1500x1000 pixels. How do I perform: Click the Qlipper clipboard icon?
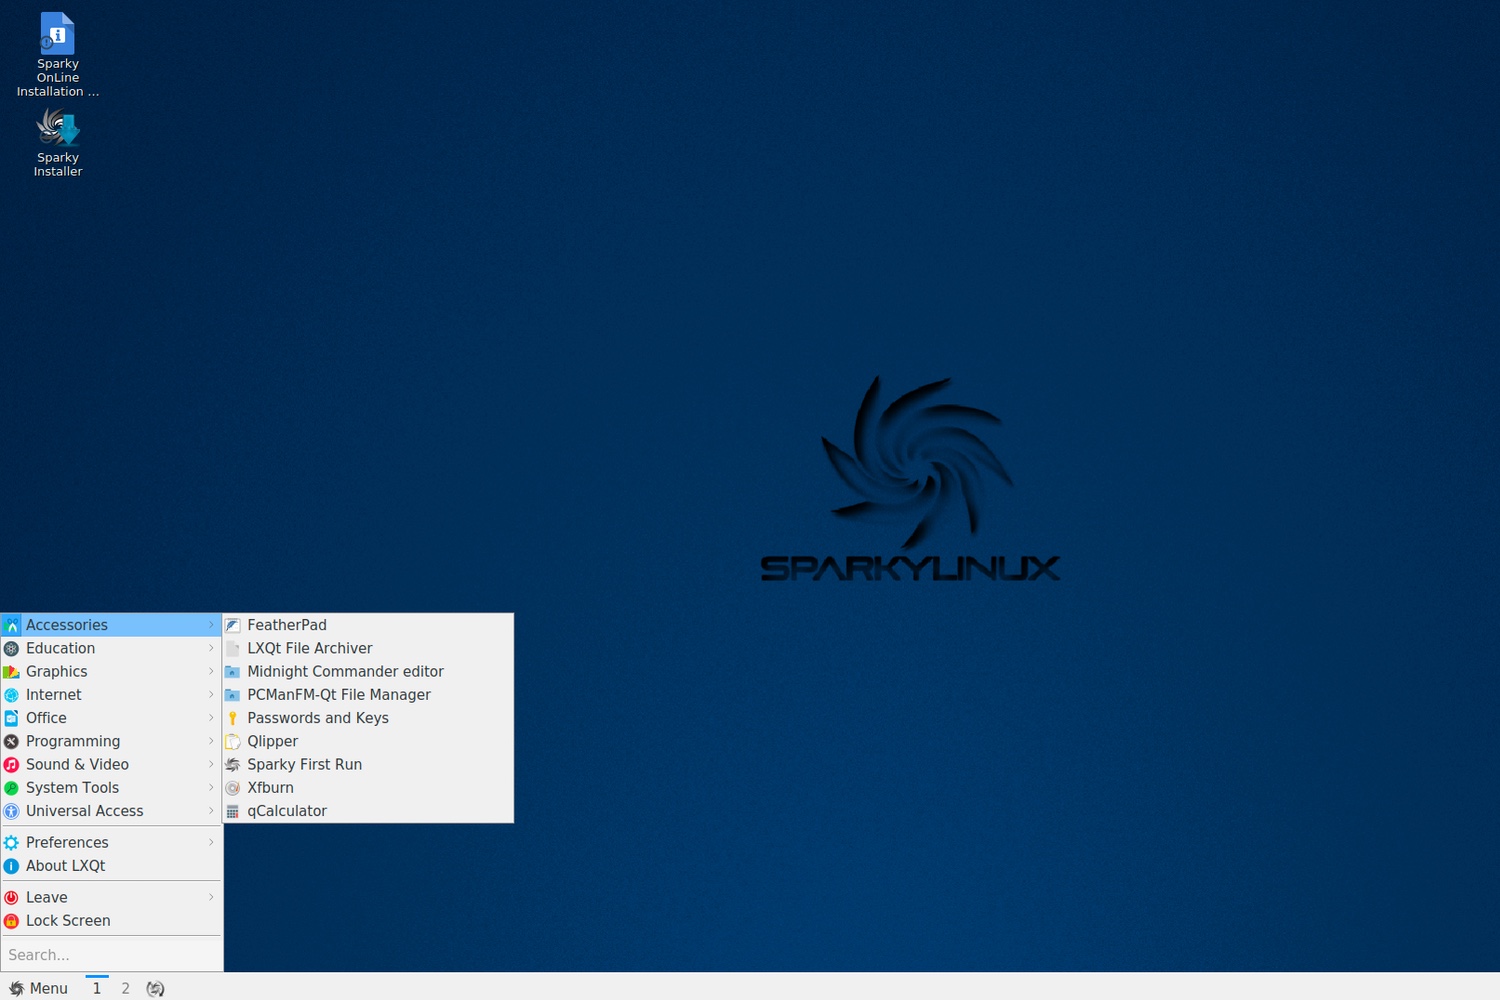(x=233, y=741)
